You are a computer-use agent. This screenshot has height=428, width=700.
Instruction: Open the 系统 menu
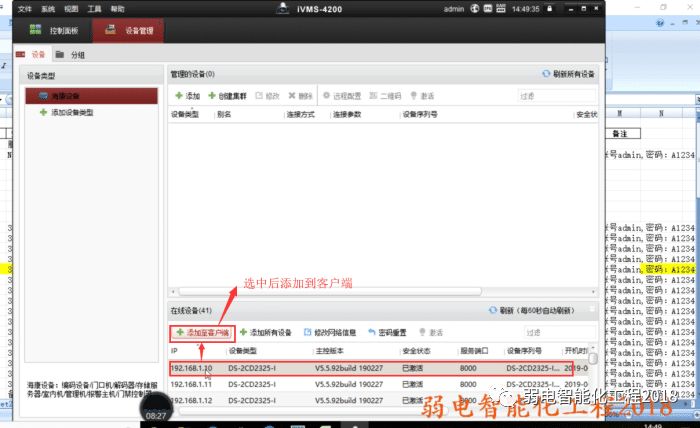[x=48, y=9]
